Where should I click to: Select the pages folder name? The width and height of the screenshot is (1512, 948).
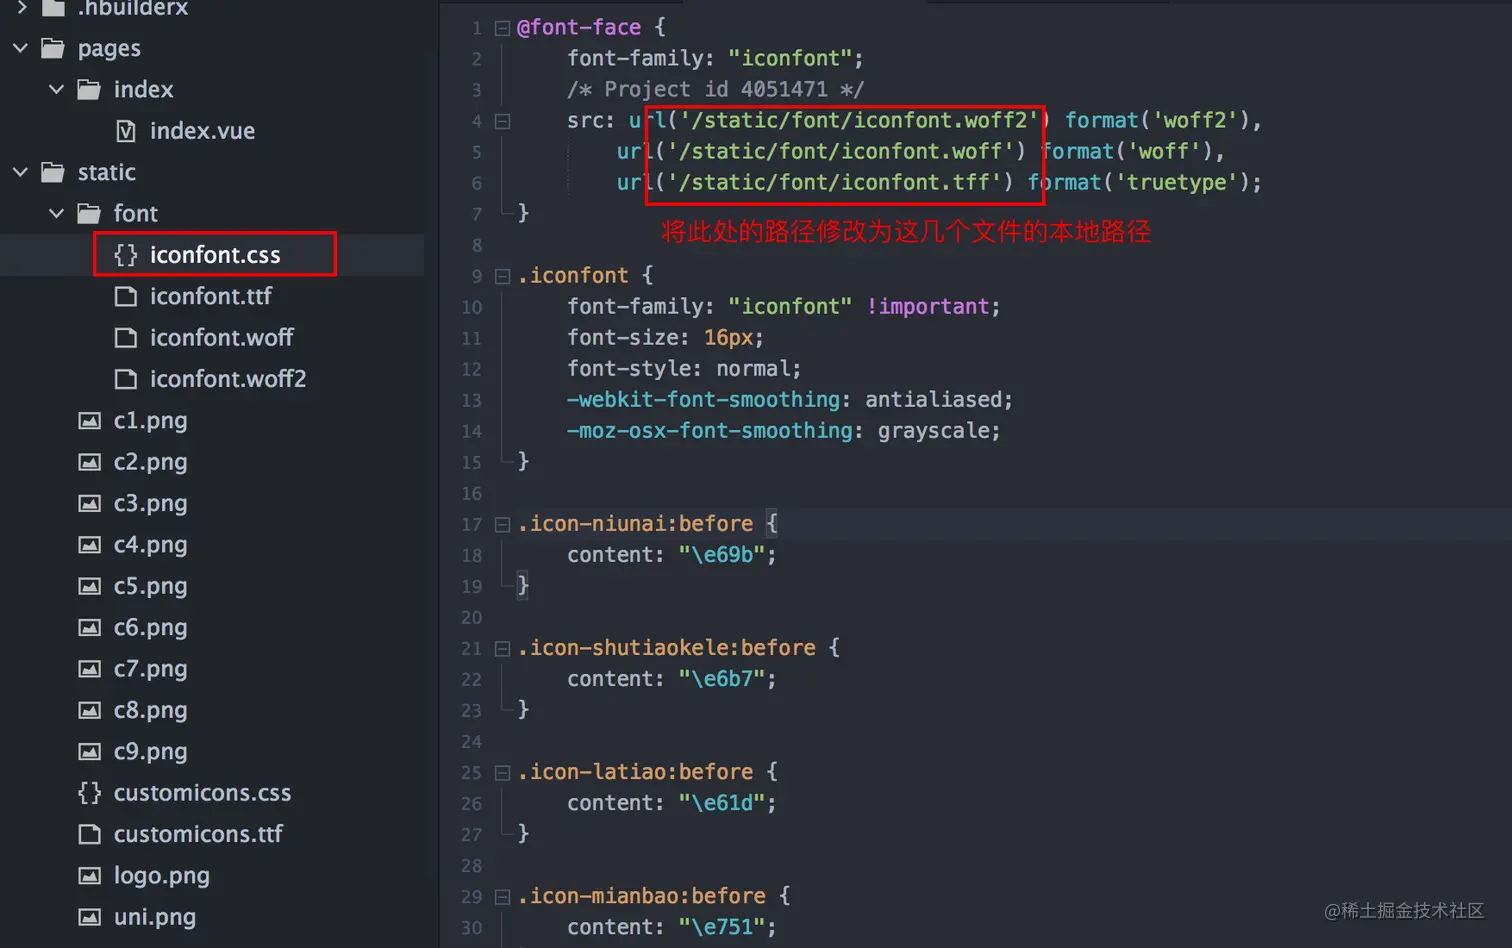pyautogui.click(x=109, y=48)
